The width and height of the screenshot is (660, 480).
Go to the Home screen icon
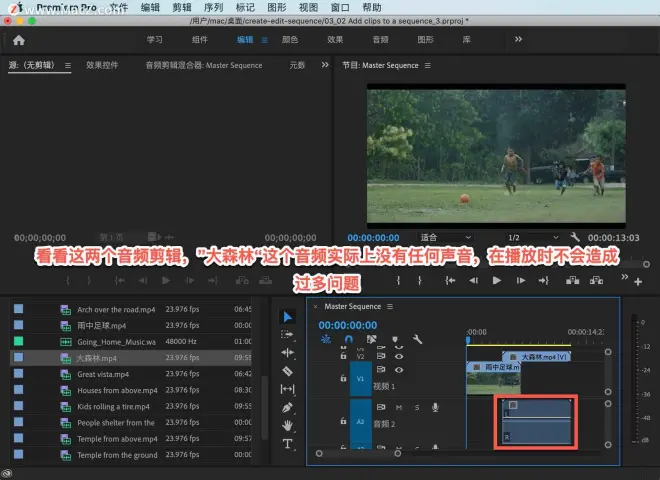pyautogui.click(x=19, y=40)
